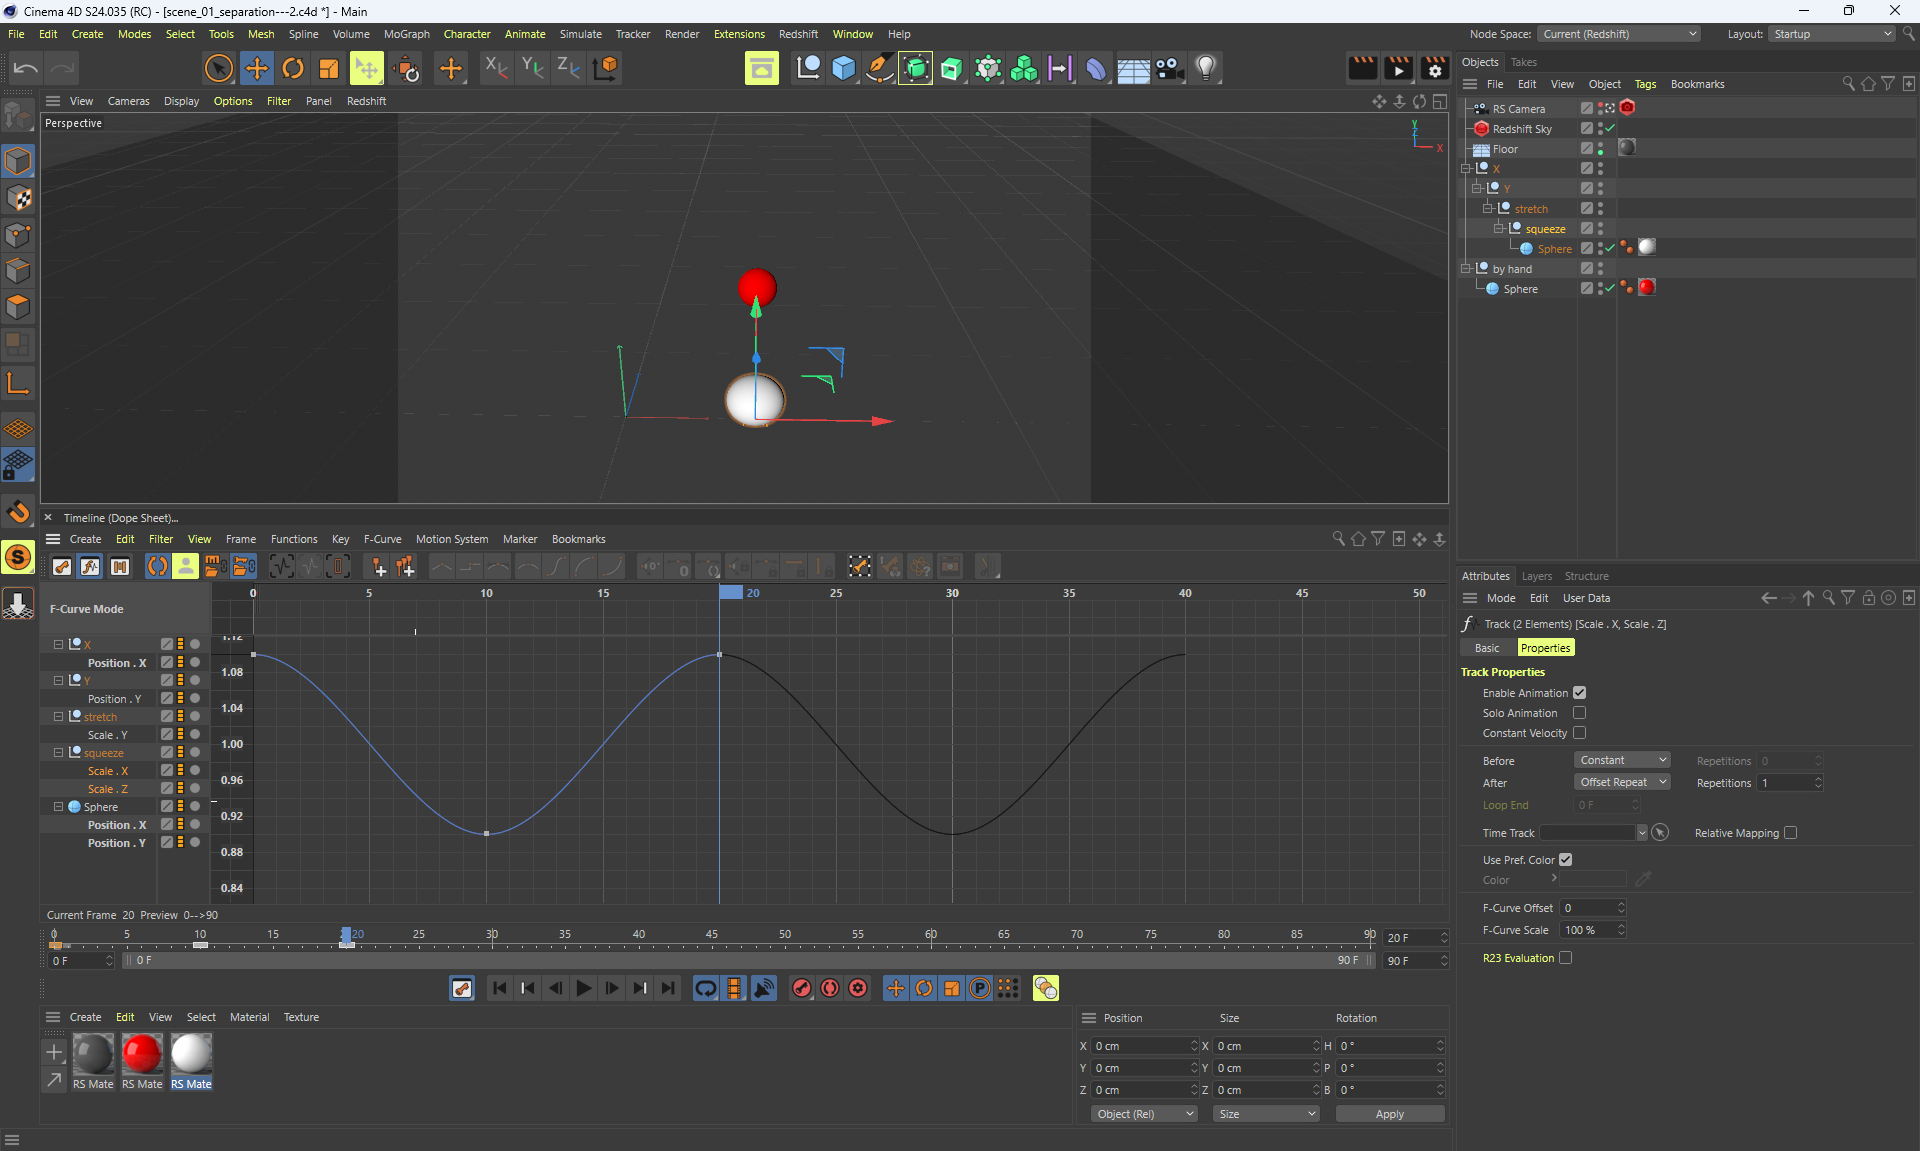Select the Scale tool icon
This screenshot has height=1151, width=1920.
click(329, 68)
